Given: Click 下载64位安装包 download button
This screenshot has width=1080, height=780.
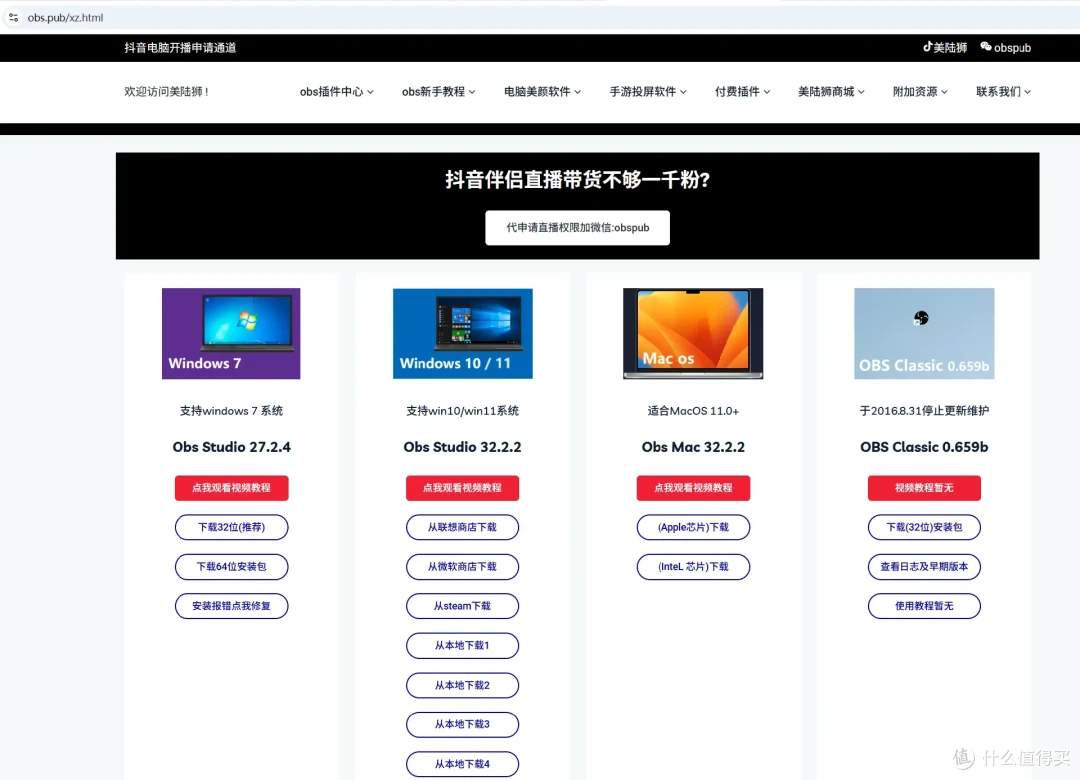Looking at the screenshot, I should coord(231,566).
